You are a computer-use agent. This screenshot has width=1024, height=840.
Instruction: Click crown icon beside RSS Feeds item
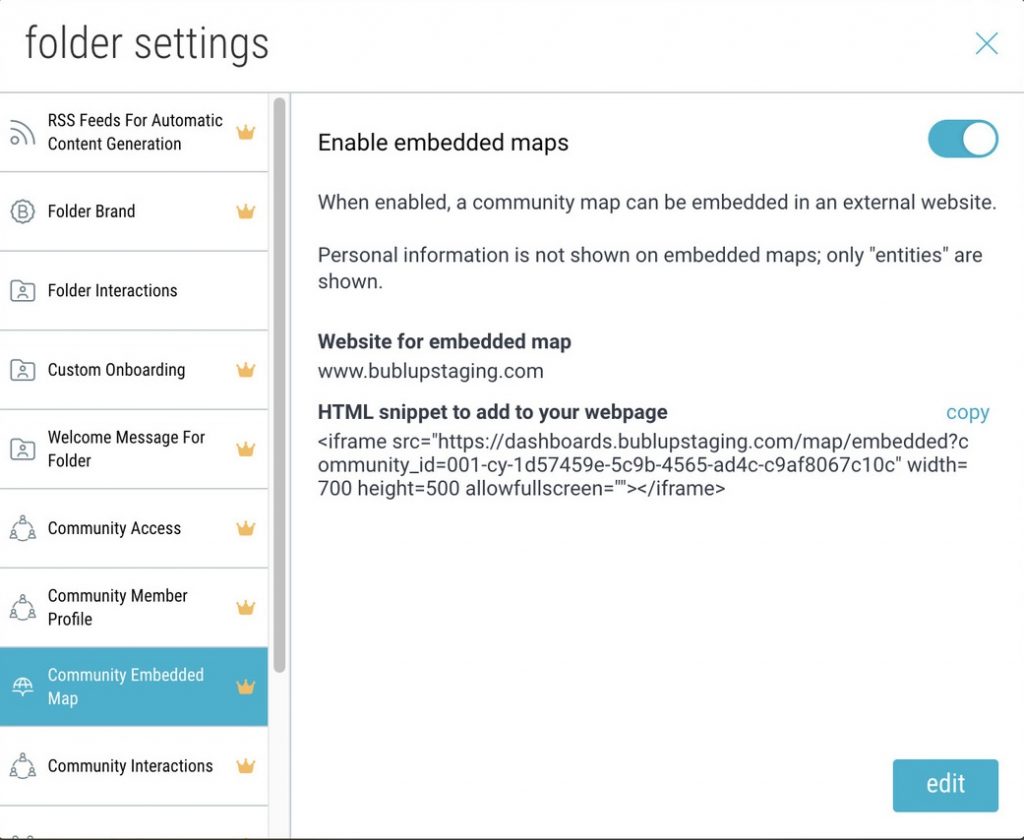[x=245, y=132]
